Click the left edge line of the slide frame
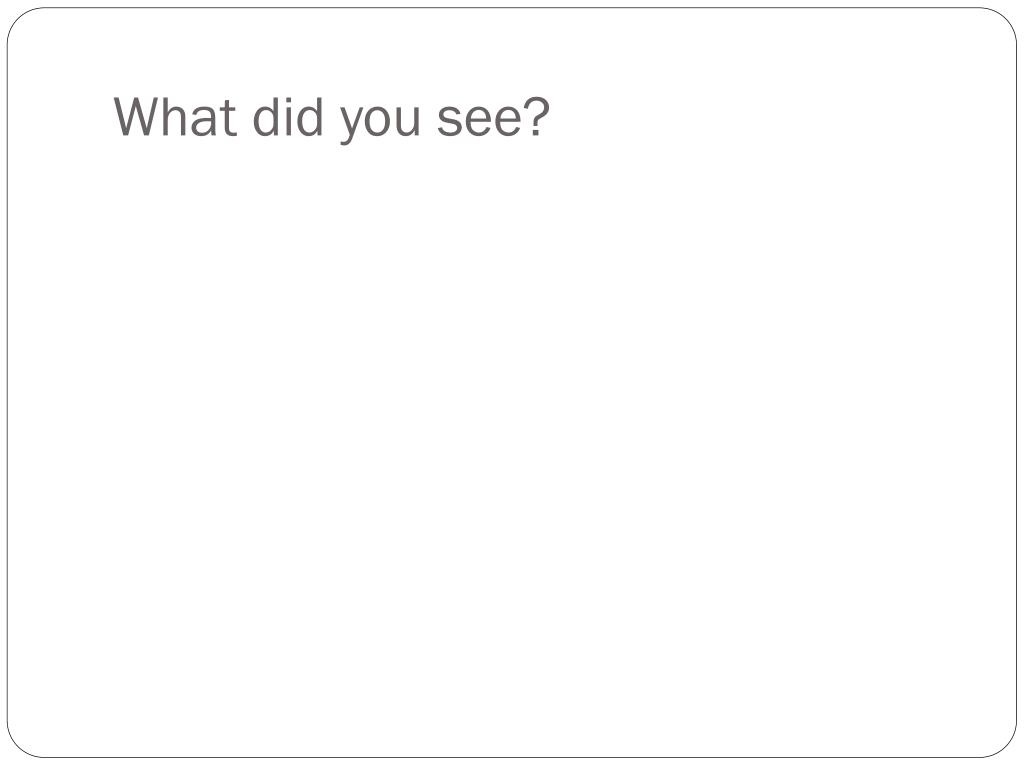Screen dimensions: 1024x768 coord(8,384)
